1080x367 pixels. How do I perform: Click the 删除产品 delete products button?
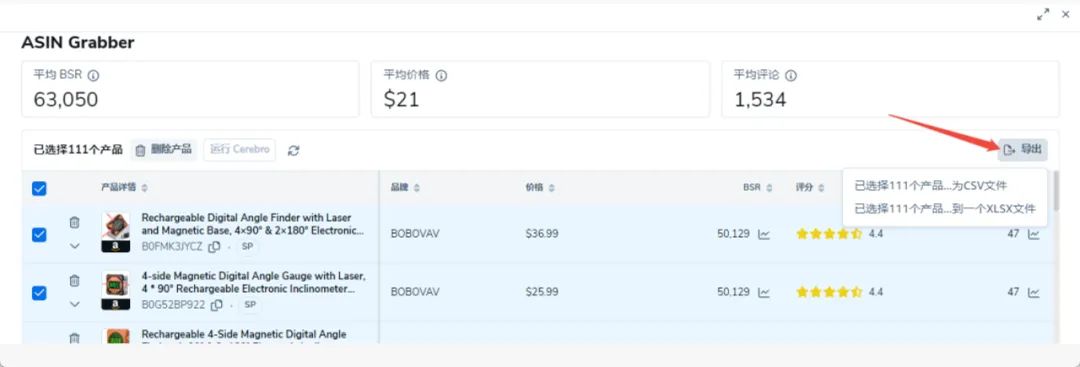coord(164,149)
